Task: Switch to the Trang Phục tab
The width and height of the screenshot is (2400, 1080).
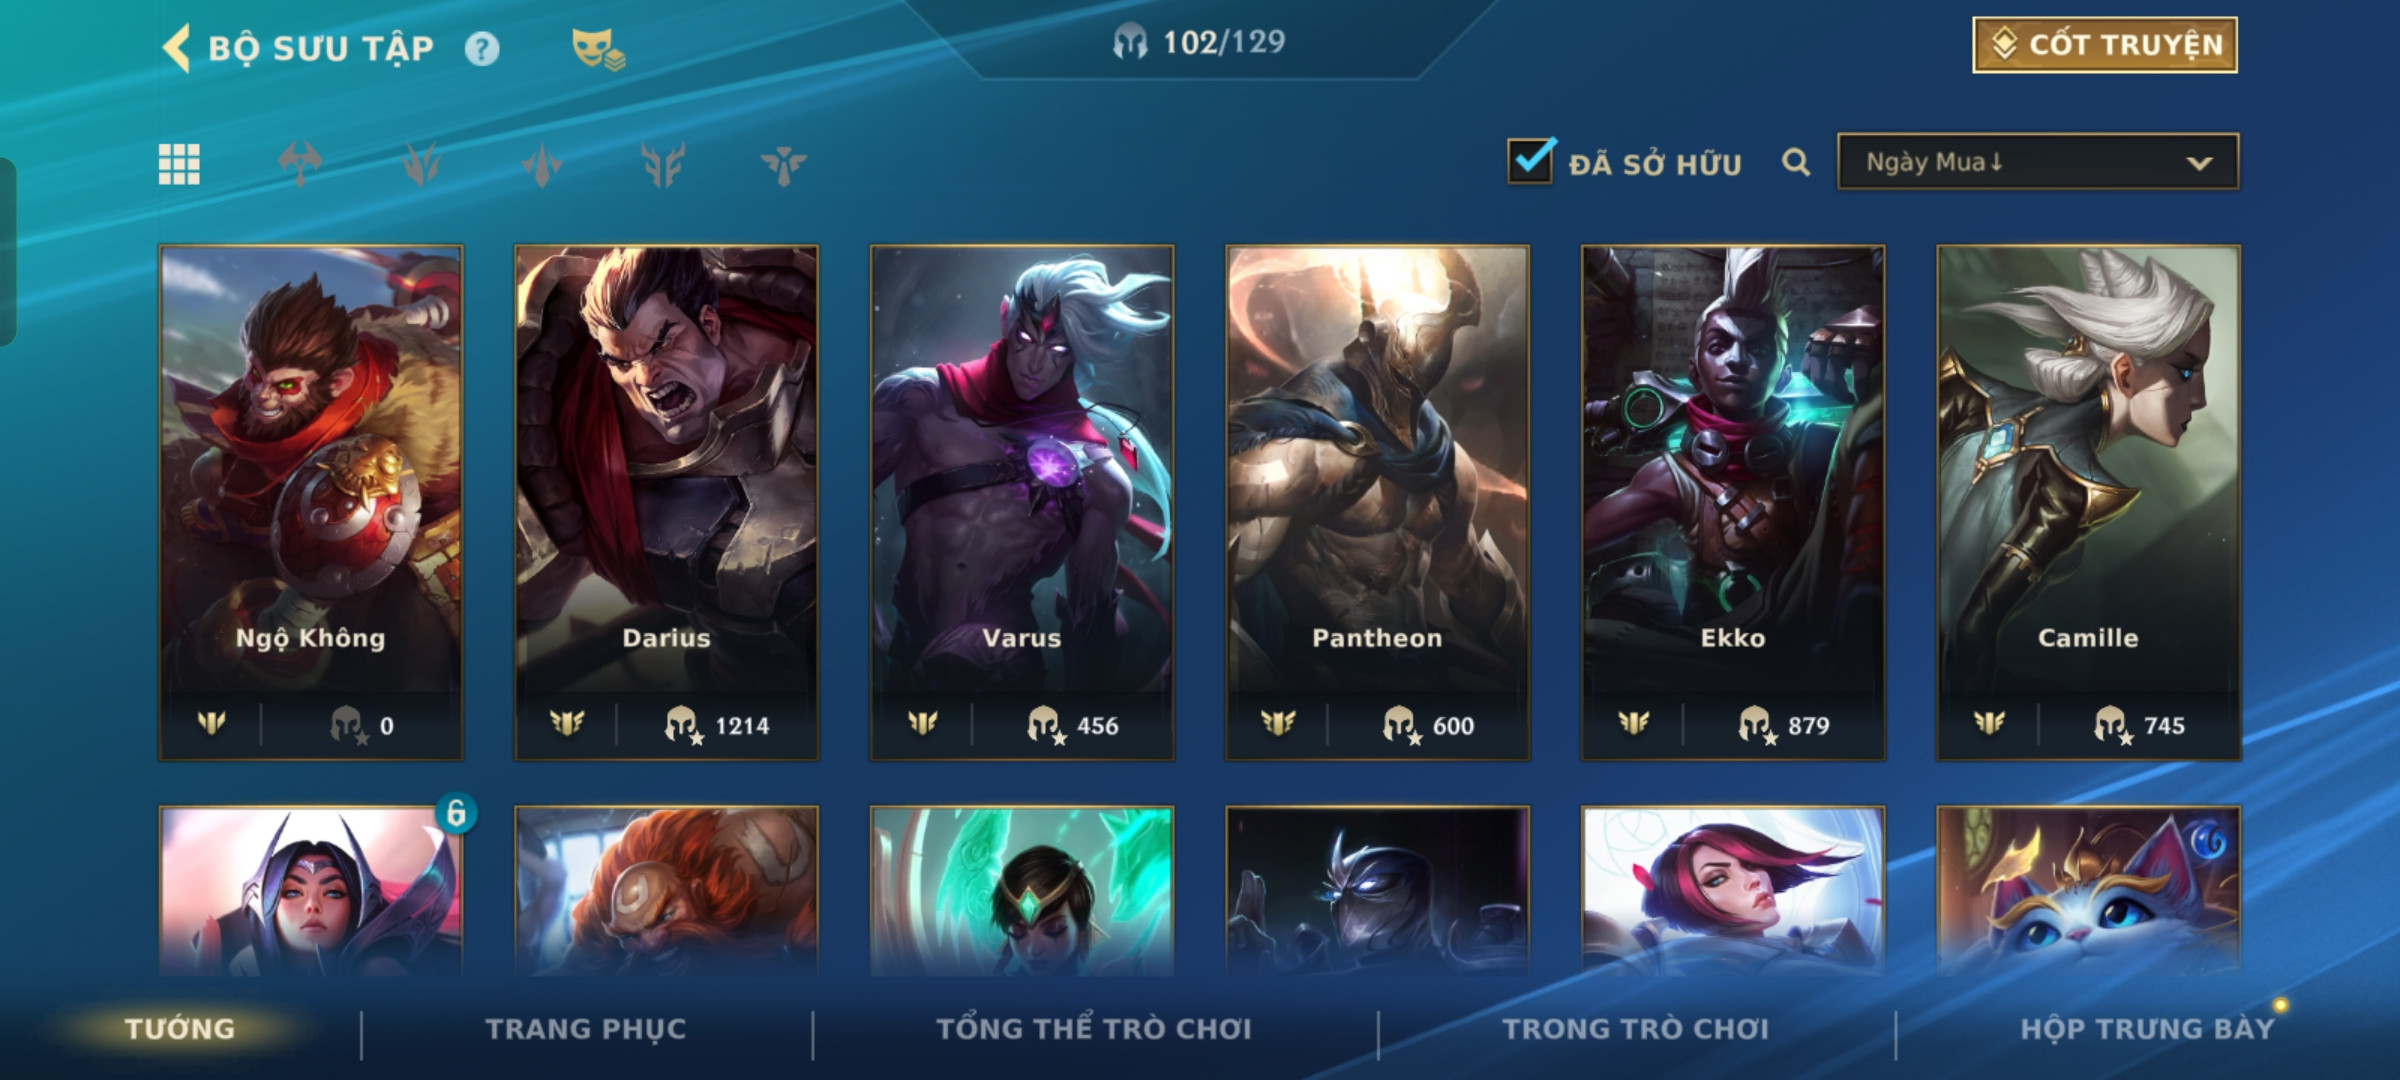Action: [x=586, y=1029]
